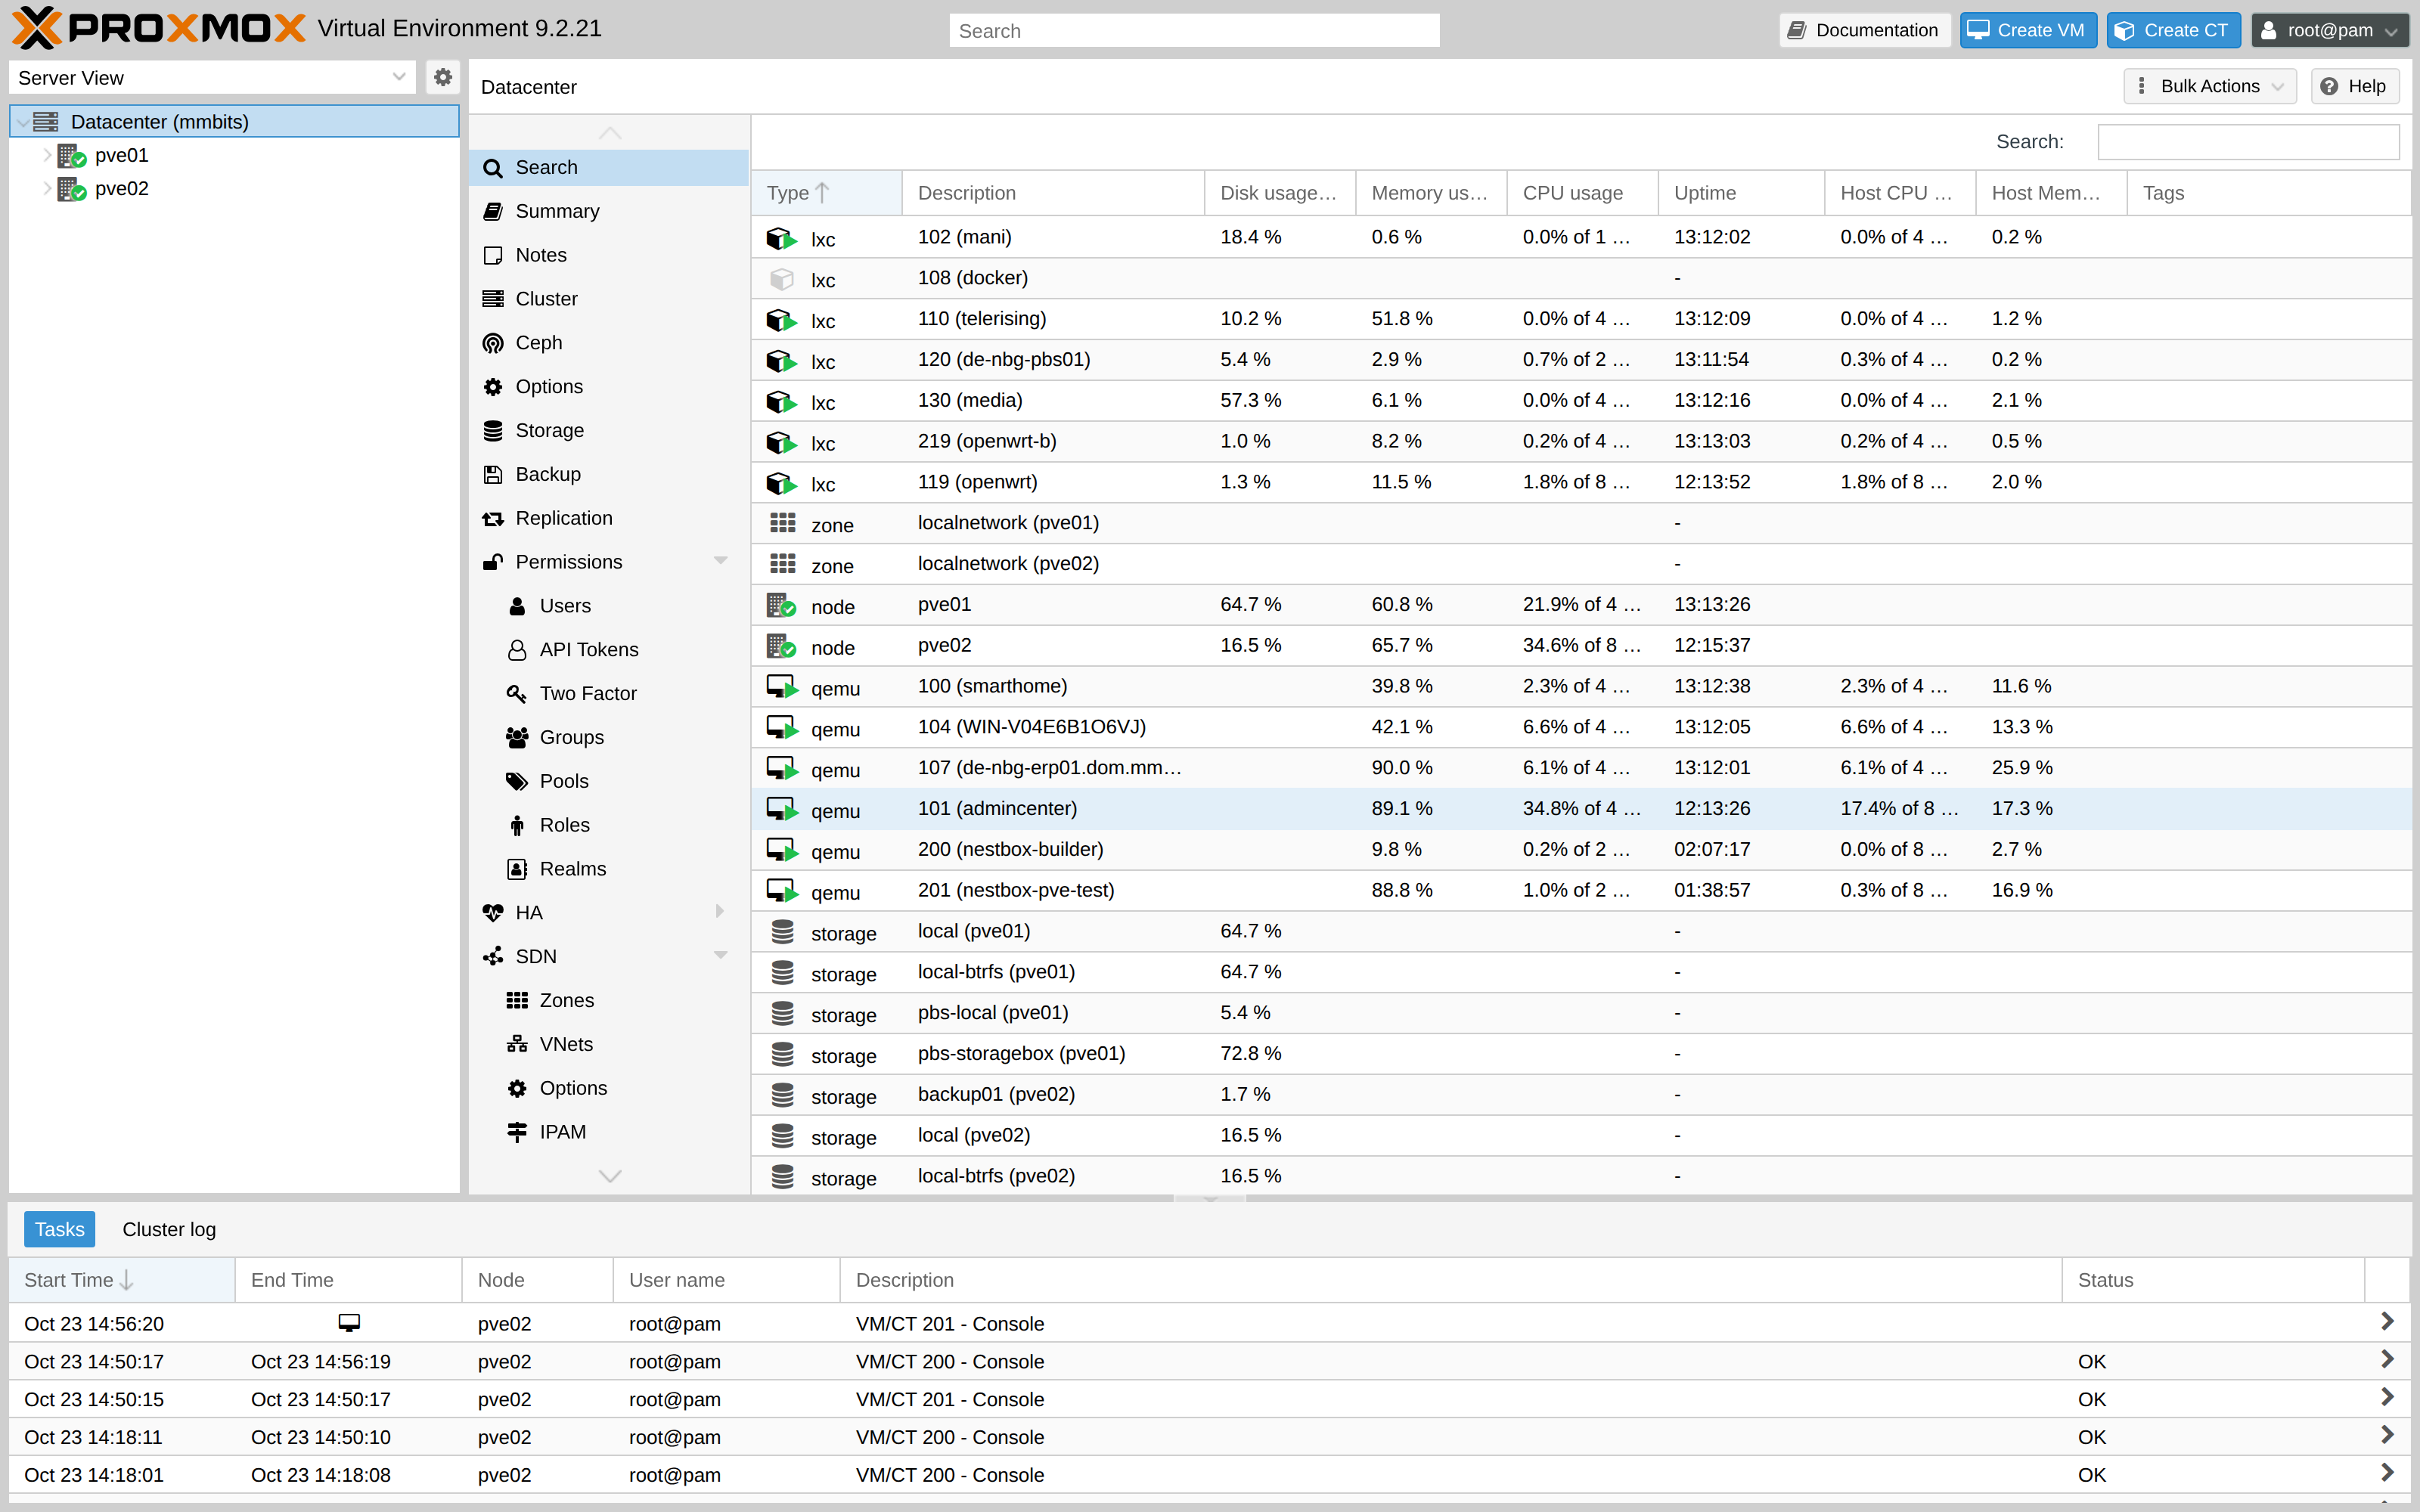Click the Backup floppy icon in sidebar
2420x1512 pixels.
[493, 474]
